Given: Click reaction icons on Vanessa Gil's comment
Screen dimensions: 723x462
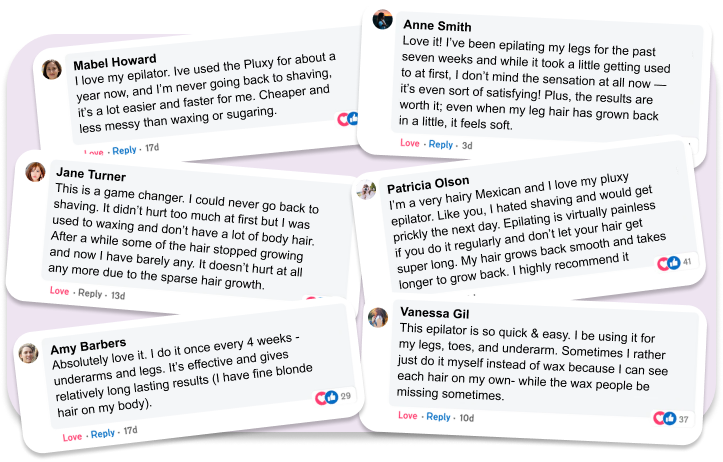Looking at the screenshot, I should point(664,418).
